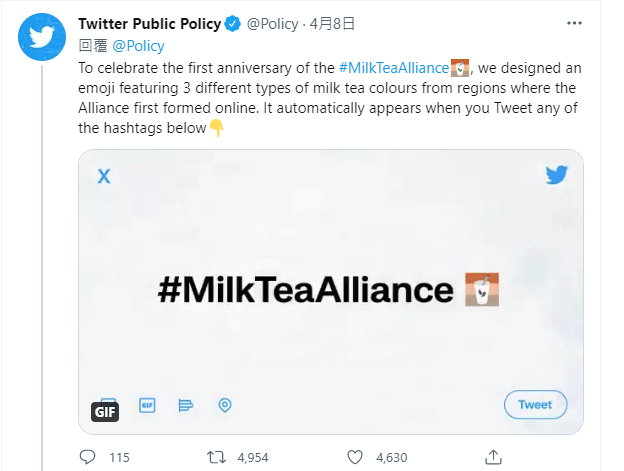624x471 pixels.
Task: Click the poll icon in composer
Action: (186, 405)
